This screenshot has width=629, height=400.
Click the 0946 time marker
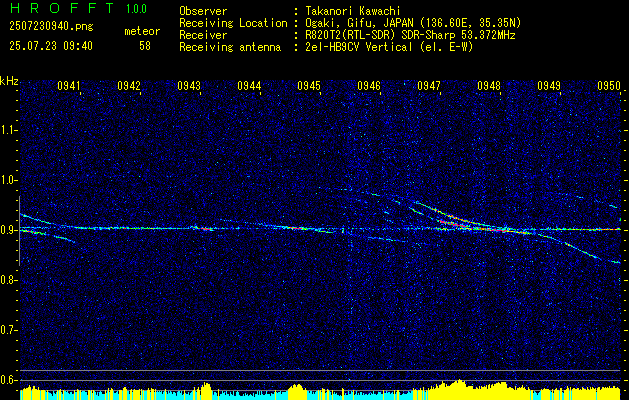pos(369,86)
